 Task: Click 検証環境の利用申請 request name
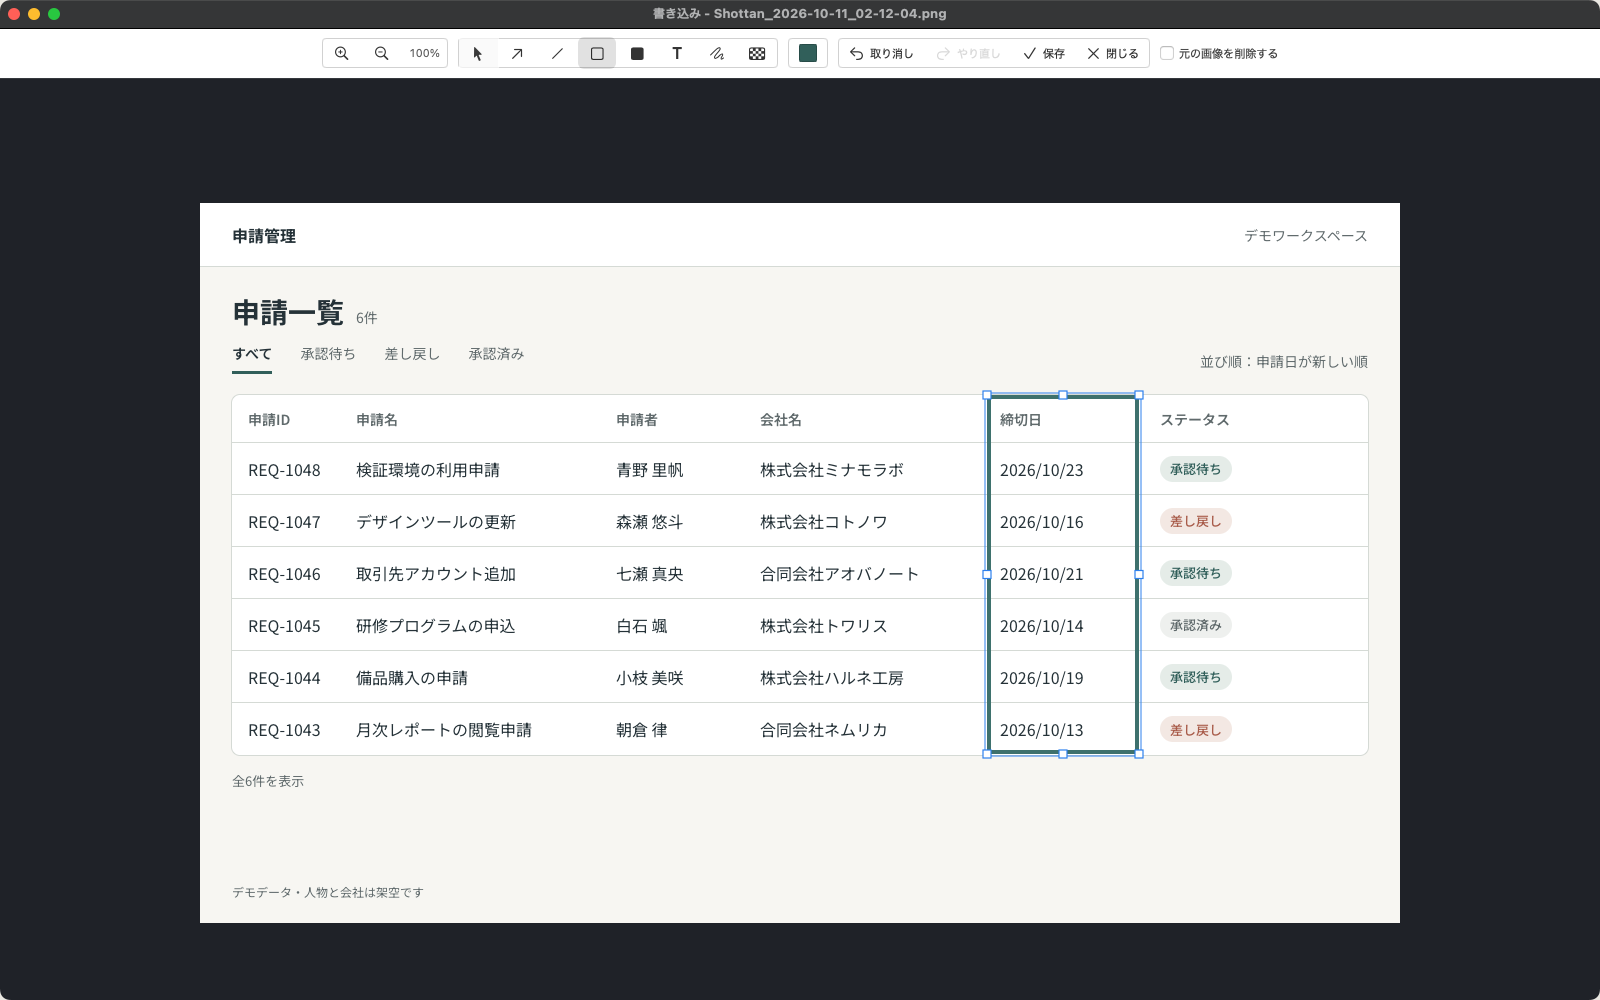pos(428,470)
